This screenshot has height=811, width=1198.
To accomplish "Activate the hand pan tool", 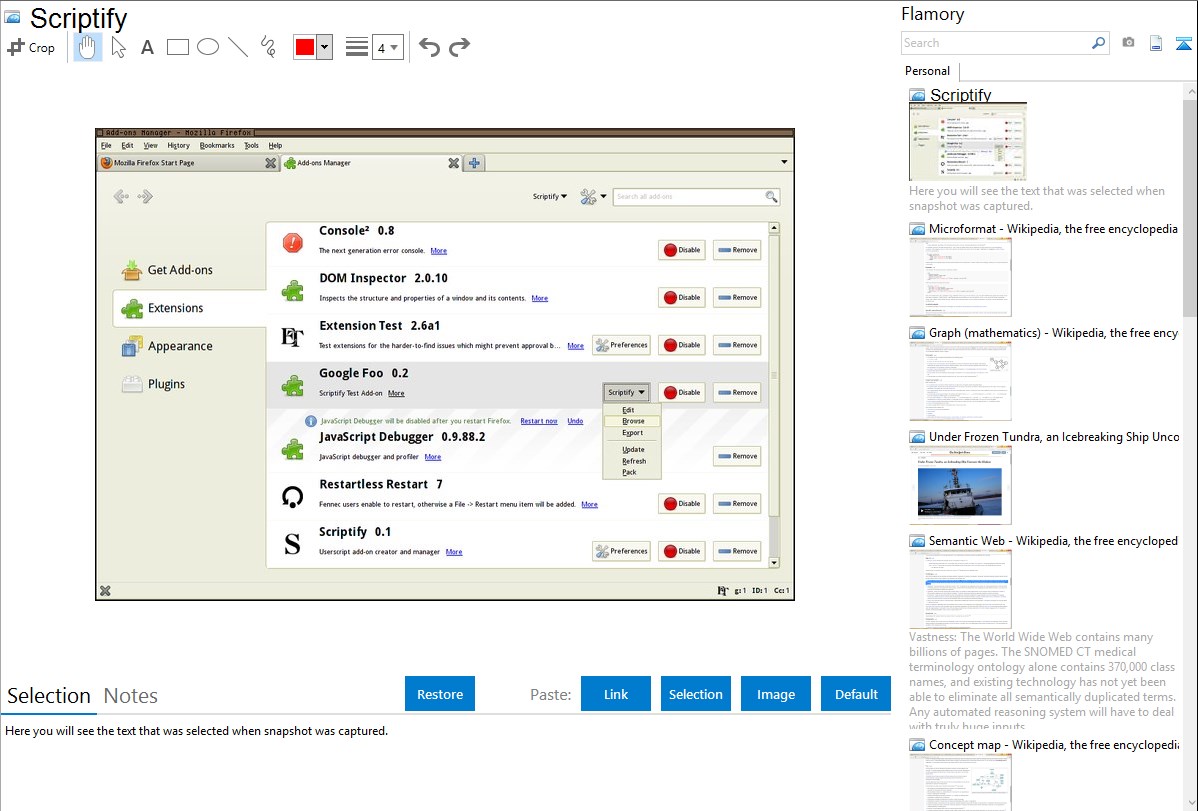I will 88,47.
